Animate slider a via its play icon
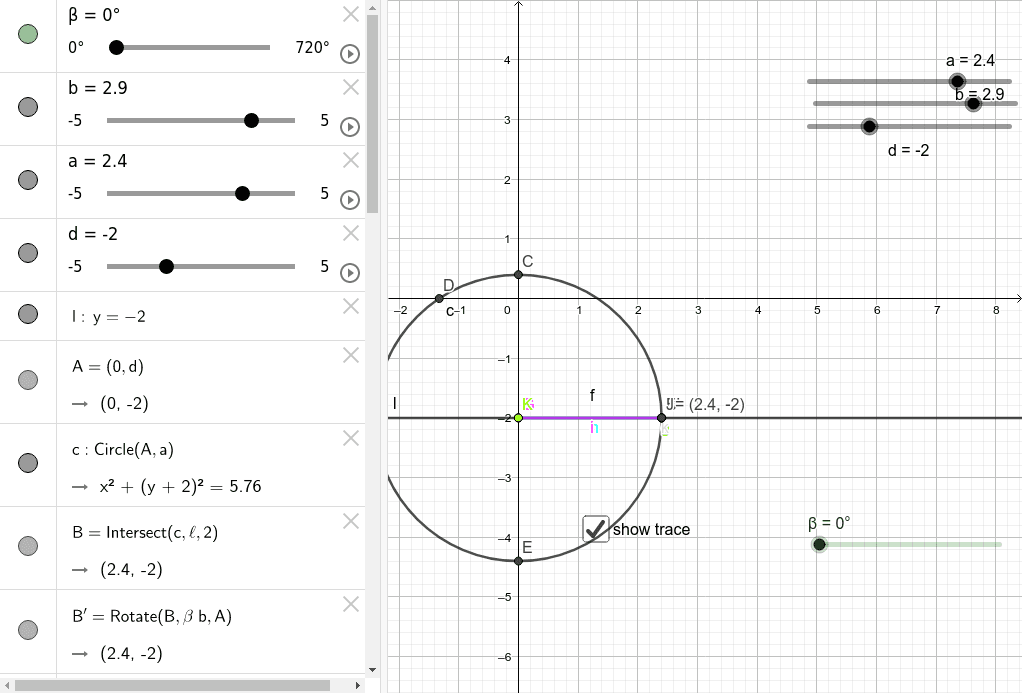This screenshot has width=1024, height=695. click(x=349, y=200)
